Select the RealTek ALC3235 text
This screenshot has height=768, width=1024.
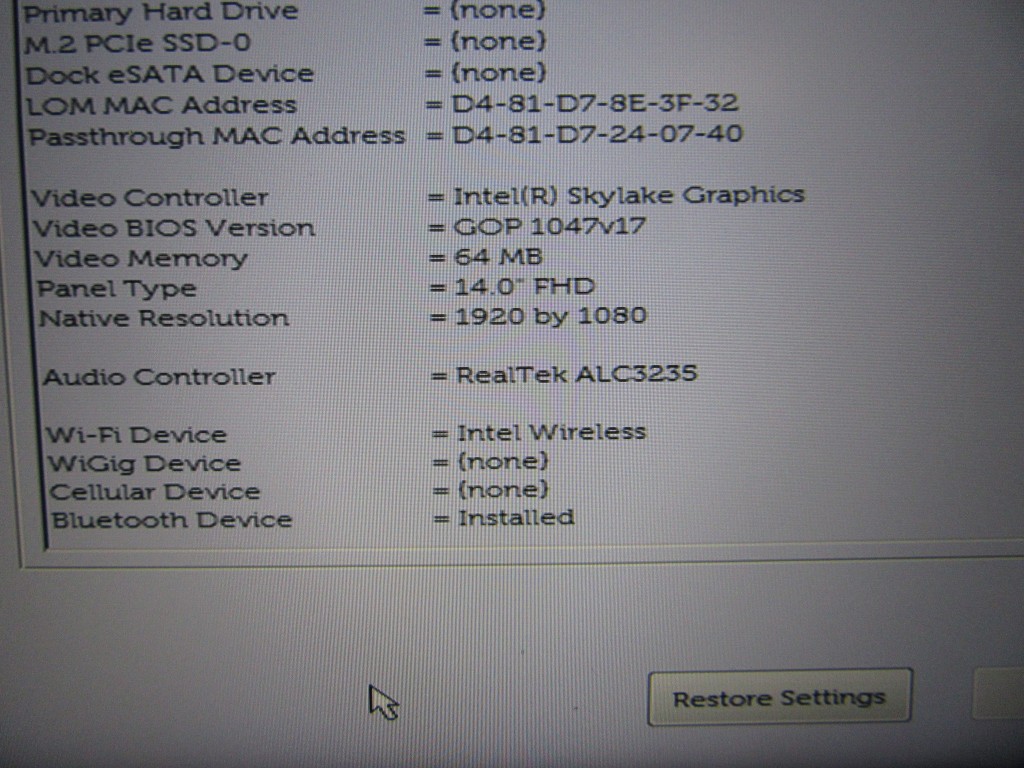(577, 374)
